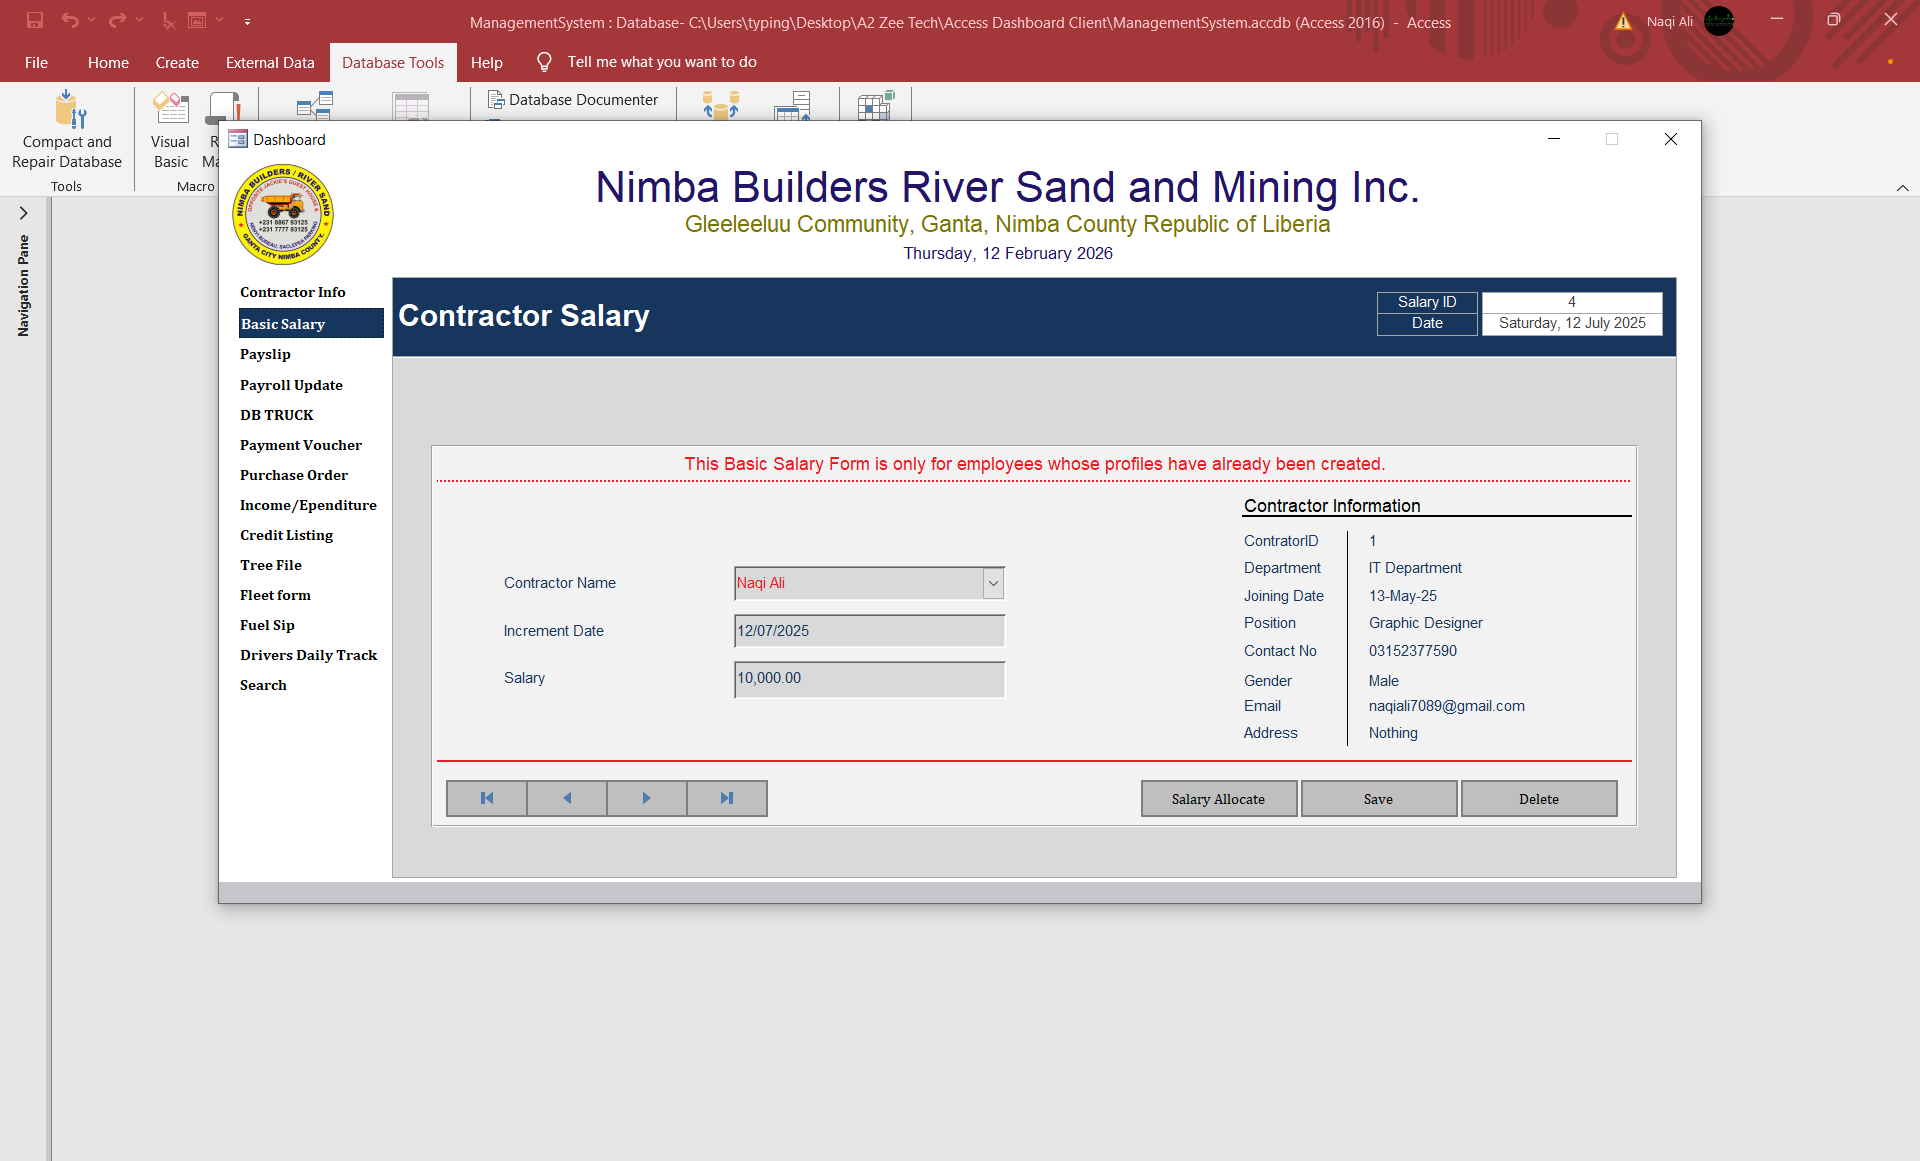Screen dimensions: 1920x1161
Task: Go to last record button
Action: click(727, 798)
